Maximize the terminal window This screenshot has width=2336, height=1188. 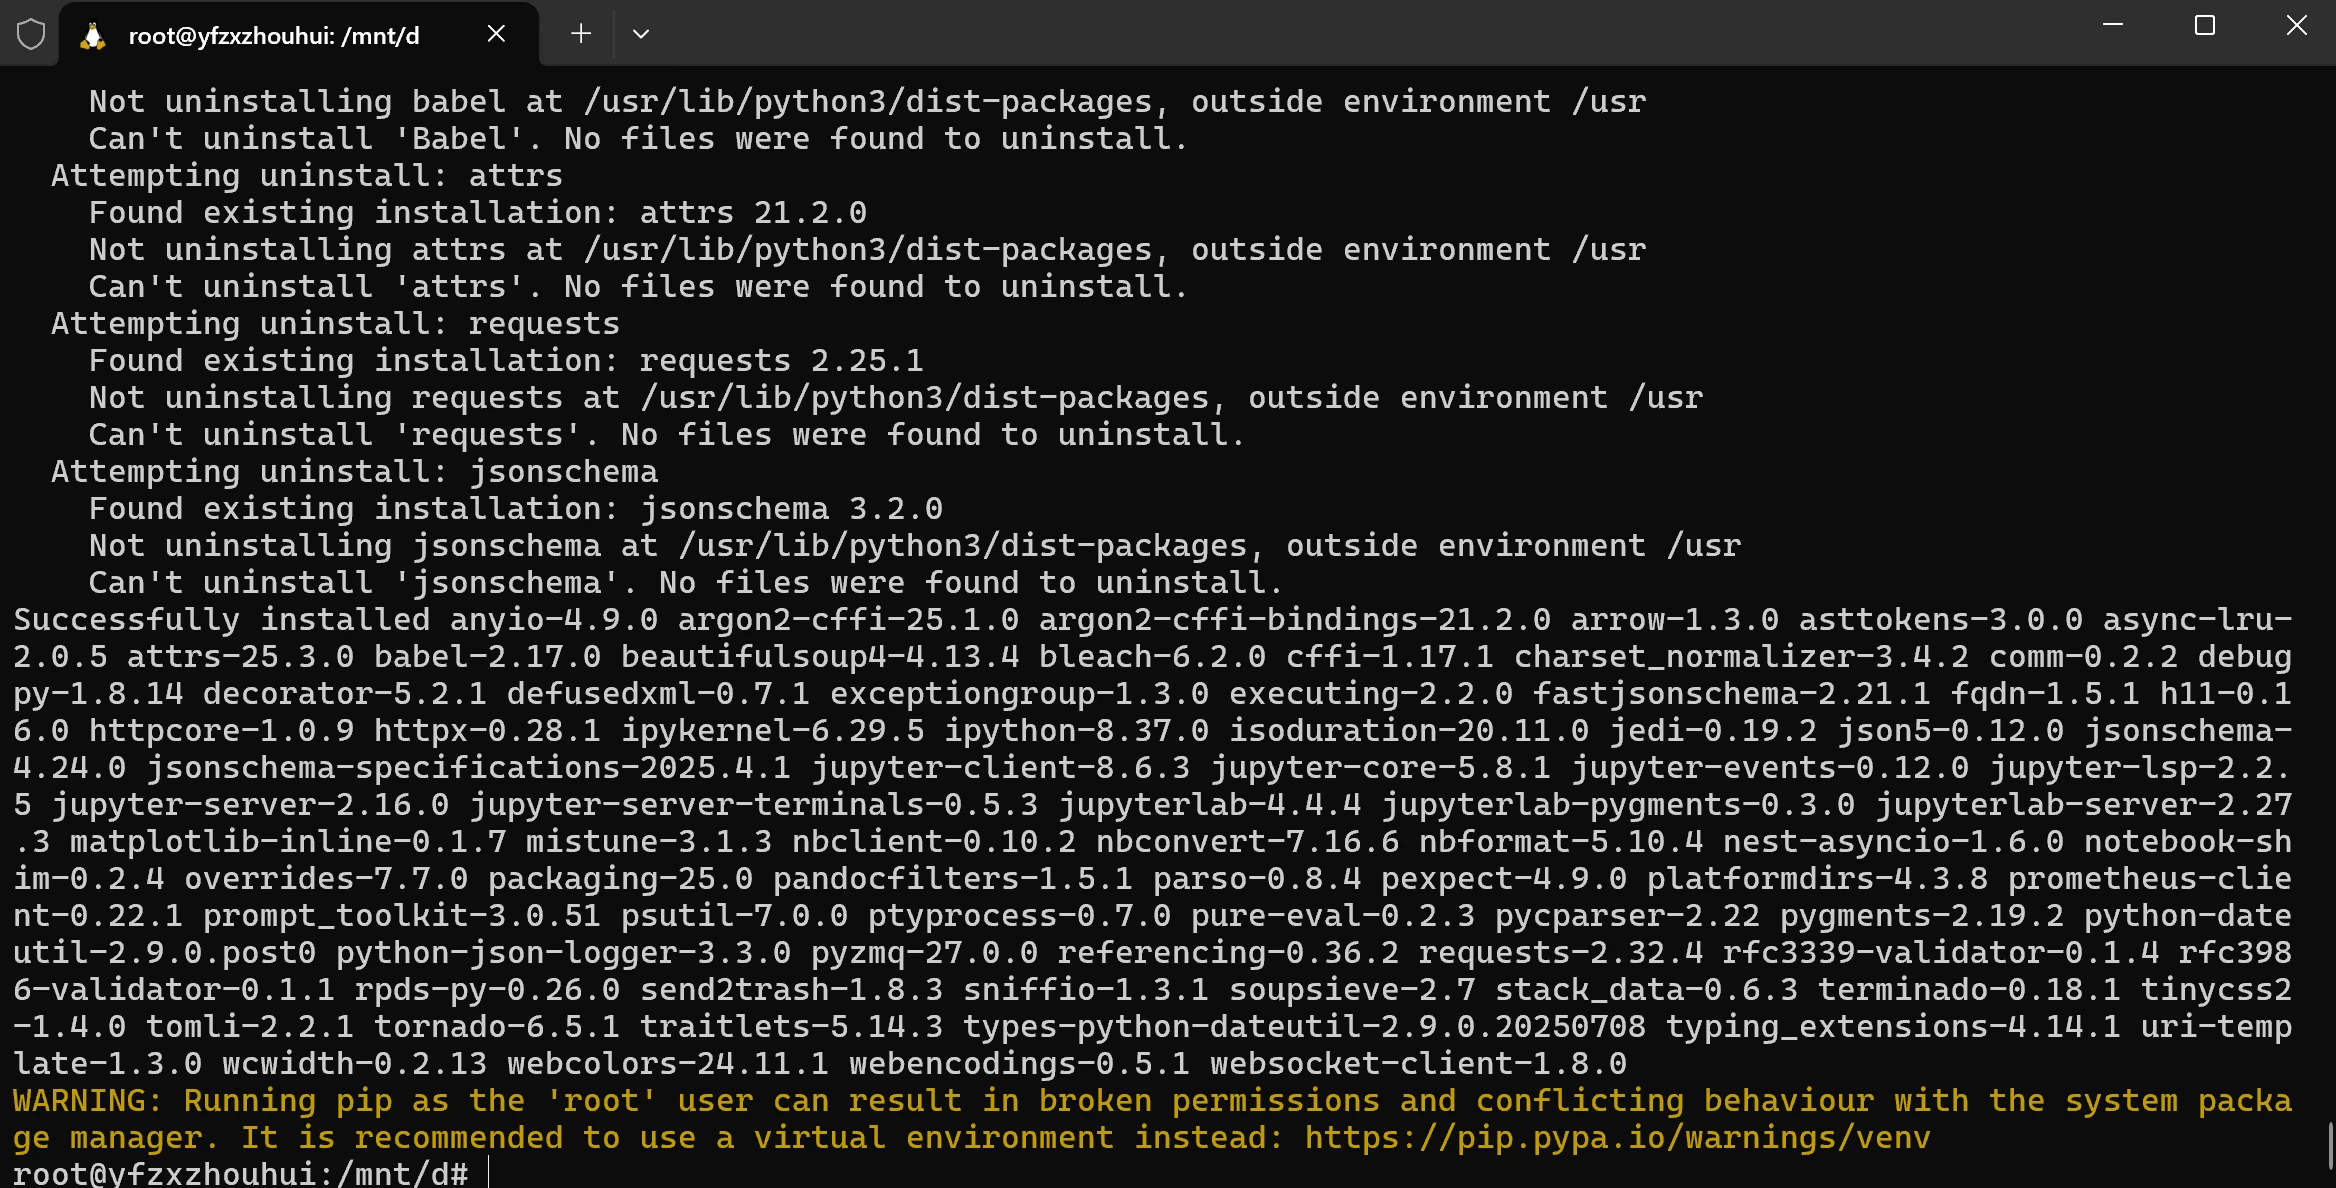2205,25
